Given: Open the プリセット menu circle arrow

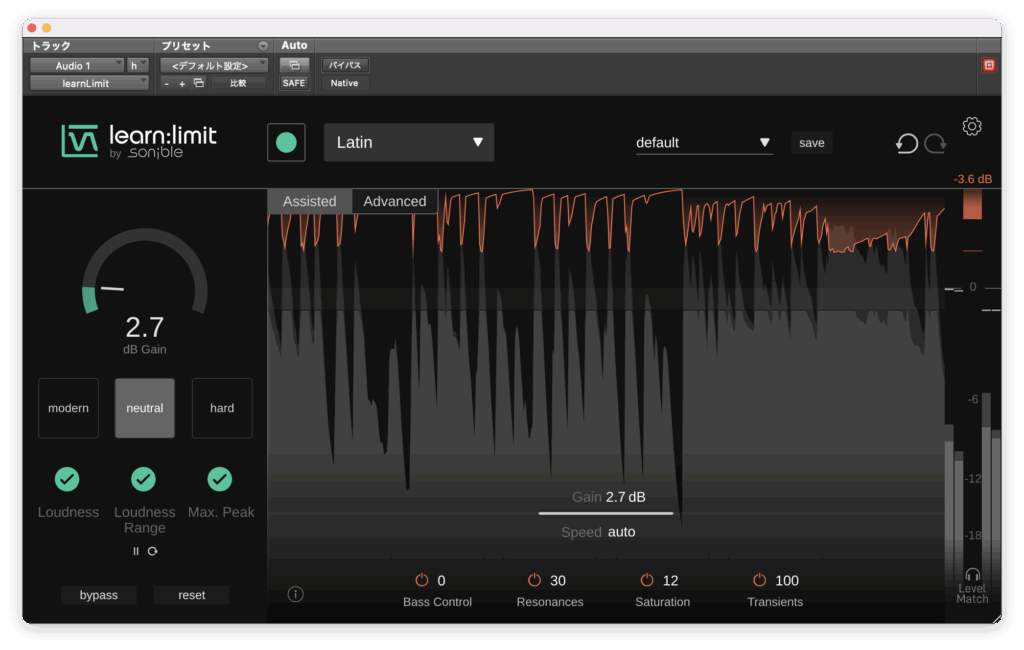Looking at the screenshot, I should (x=263, y=46).
